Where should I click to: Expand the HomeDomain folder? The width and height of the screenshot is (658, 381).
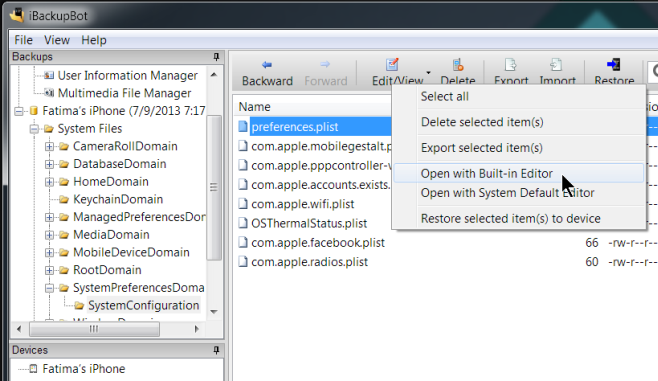pyautogui.click(x=50, y=182)
